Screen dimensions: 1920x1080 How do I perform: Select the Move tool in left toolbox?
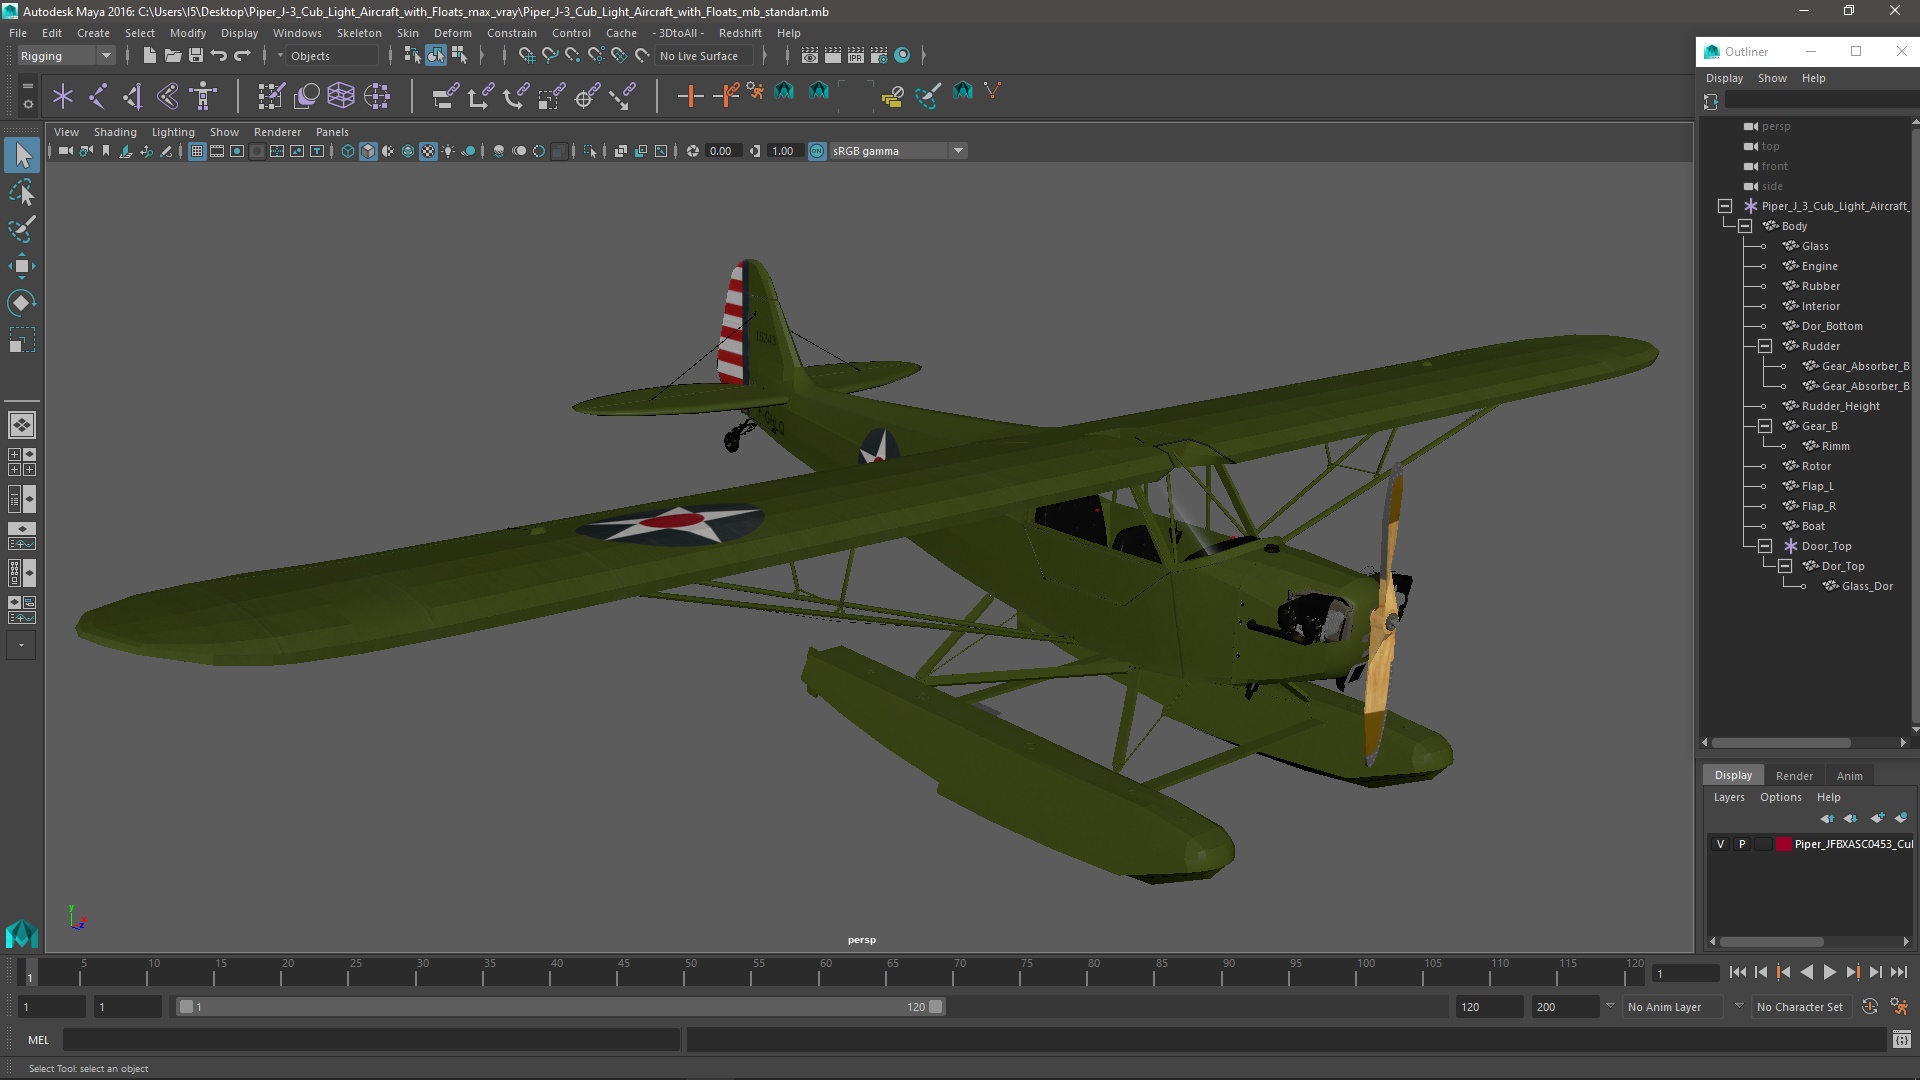pos(21,266)
